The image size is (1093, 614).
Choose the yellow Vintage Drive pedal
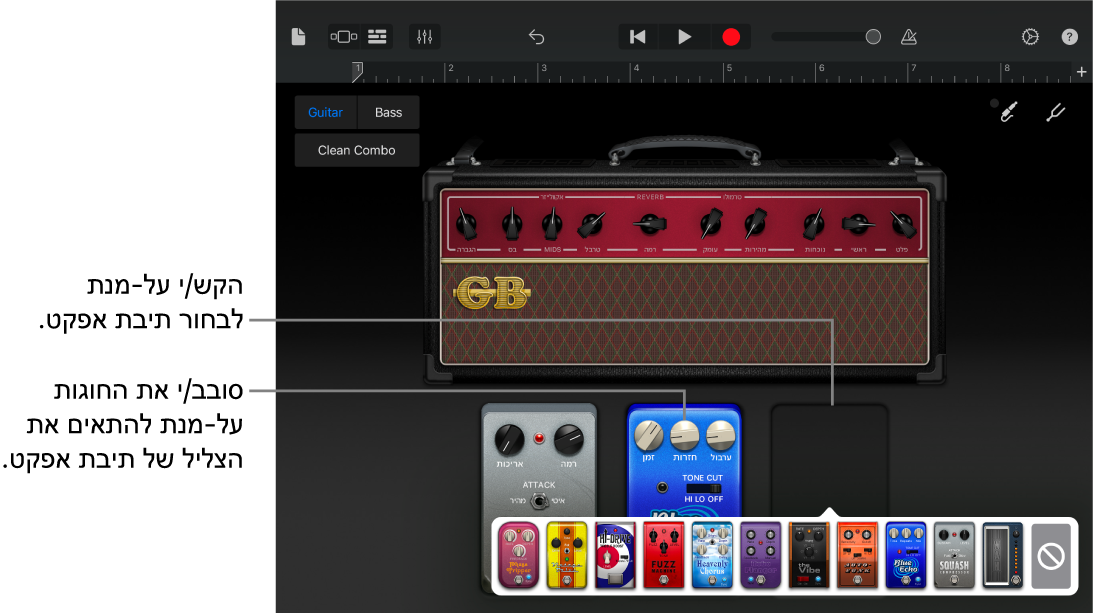pos(567,556)
